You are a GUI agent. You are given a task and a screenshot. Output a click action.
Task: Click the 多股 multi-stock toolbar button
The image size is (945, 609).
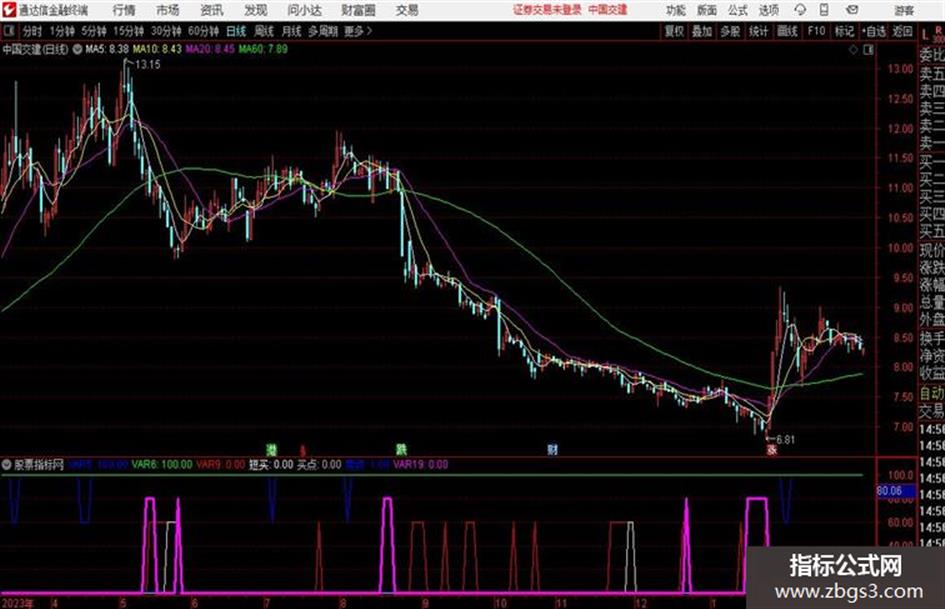(730, 31)
